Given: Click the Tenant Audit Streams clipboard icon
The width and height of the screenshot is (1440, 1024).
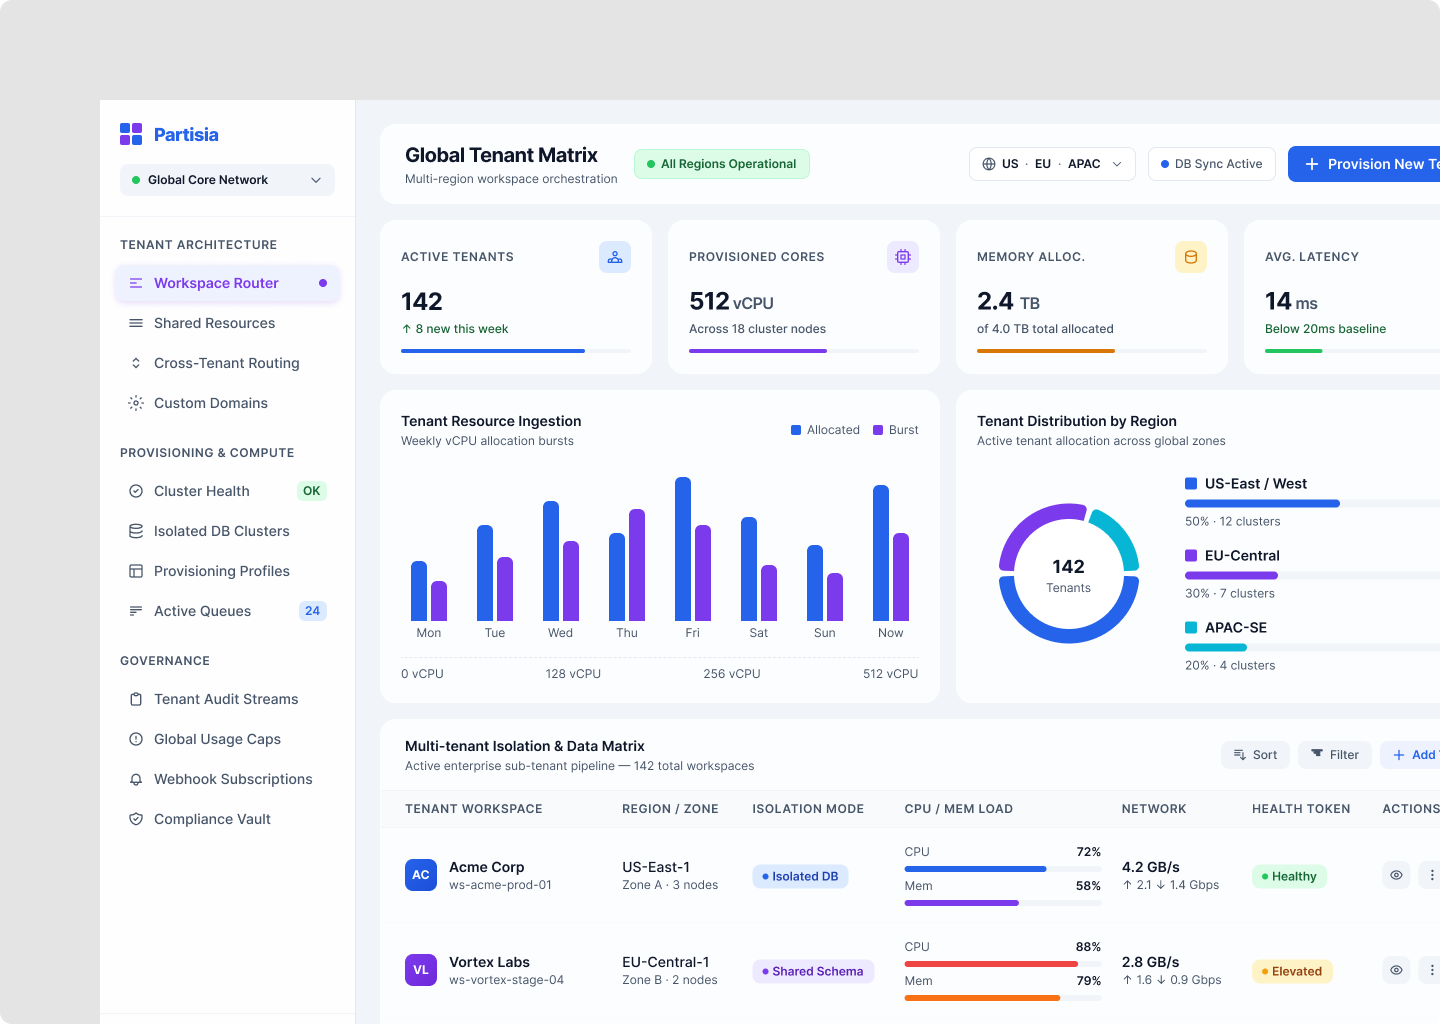Looking at the screenshot, I should [x=136, y=699].
